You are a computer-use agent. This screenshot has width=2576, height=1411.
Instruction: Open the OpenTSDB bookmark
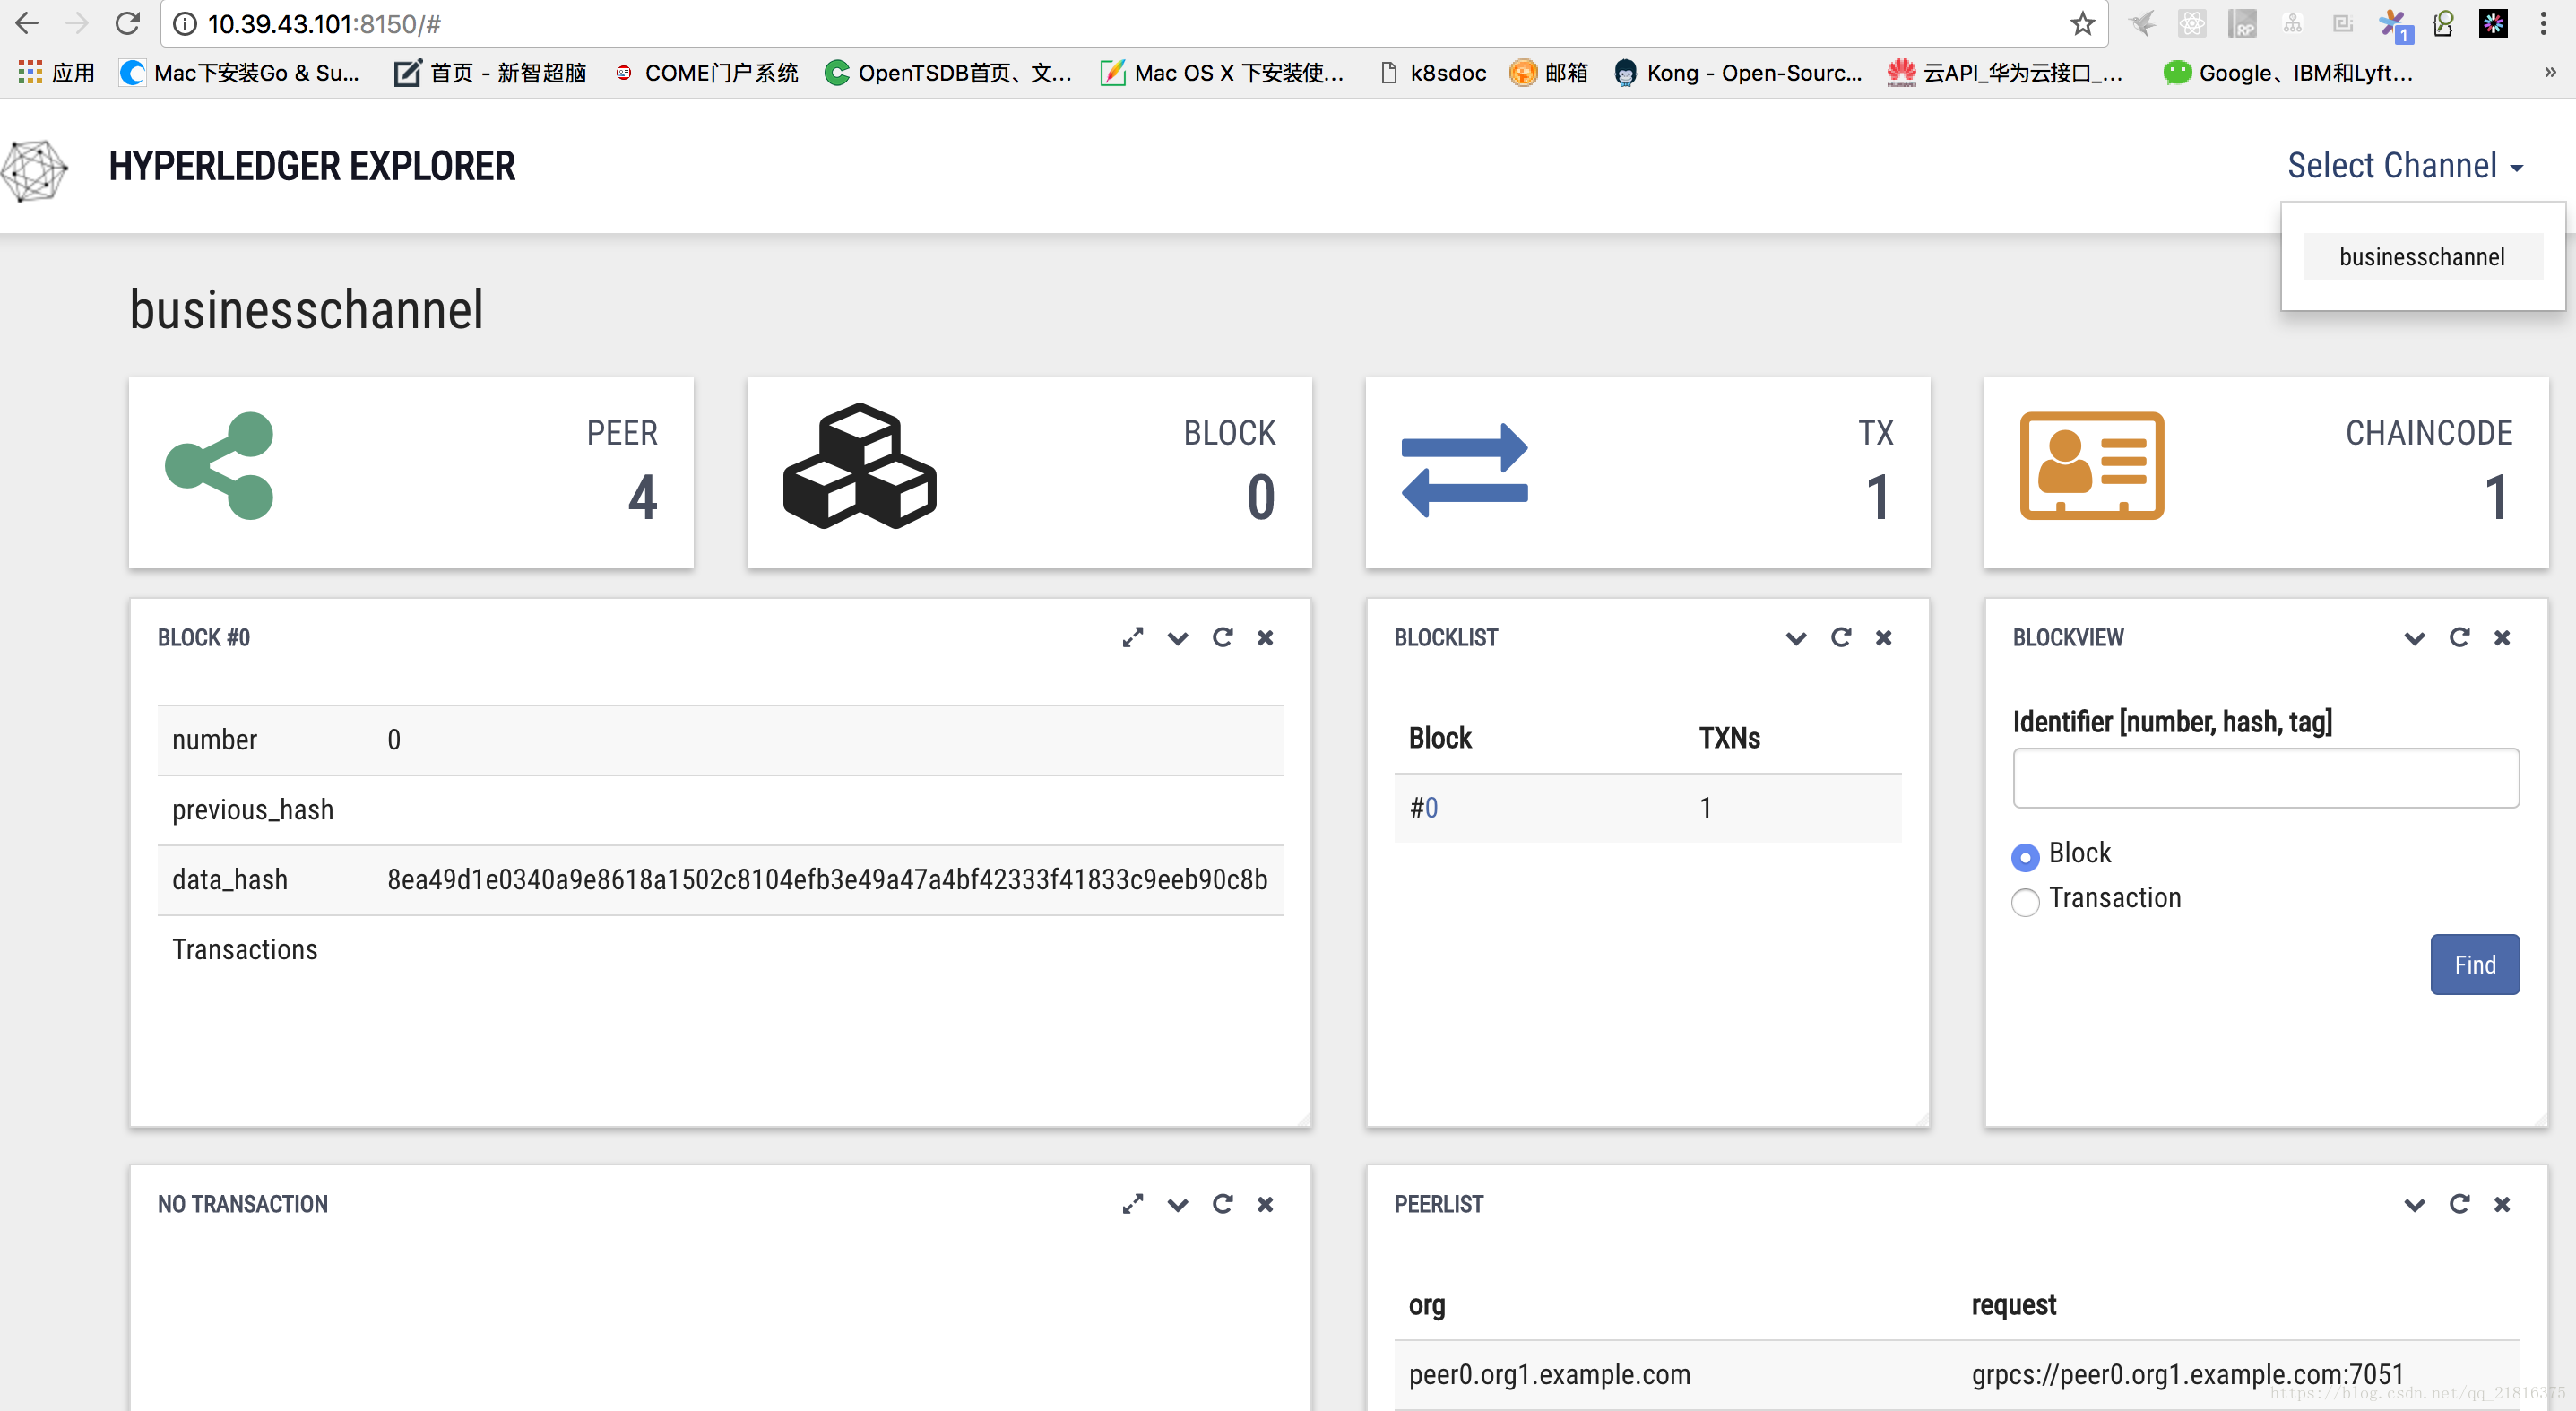click(x=948, y=72)
